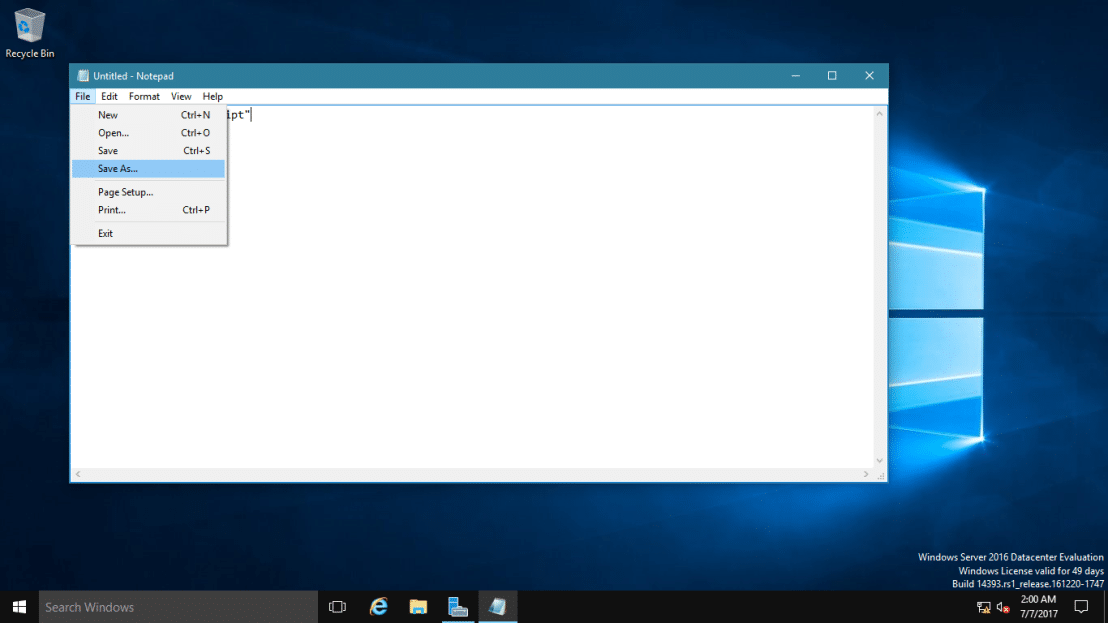
Task: Launch Internet Explorer from the taskbar
Action: pyautogui.click(x=379, y=607)
